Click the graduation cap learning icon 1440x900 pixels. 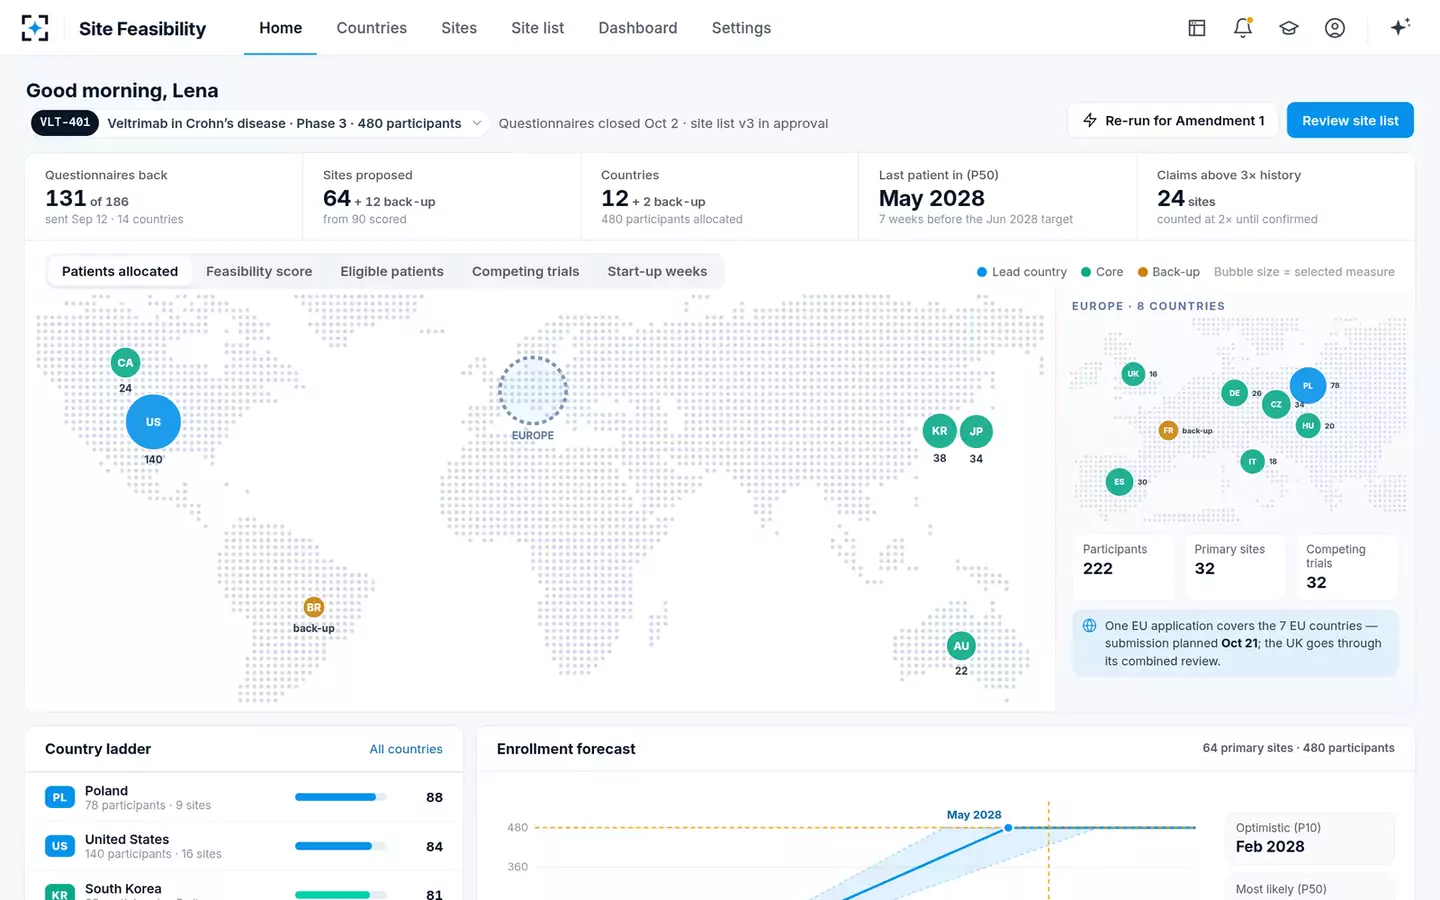(1289, 28)
